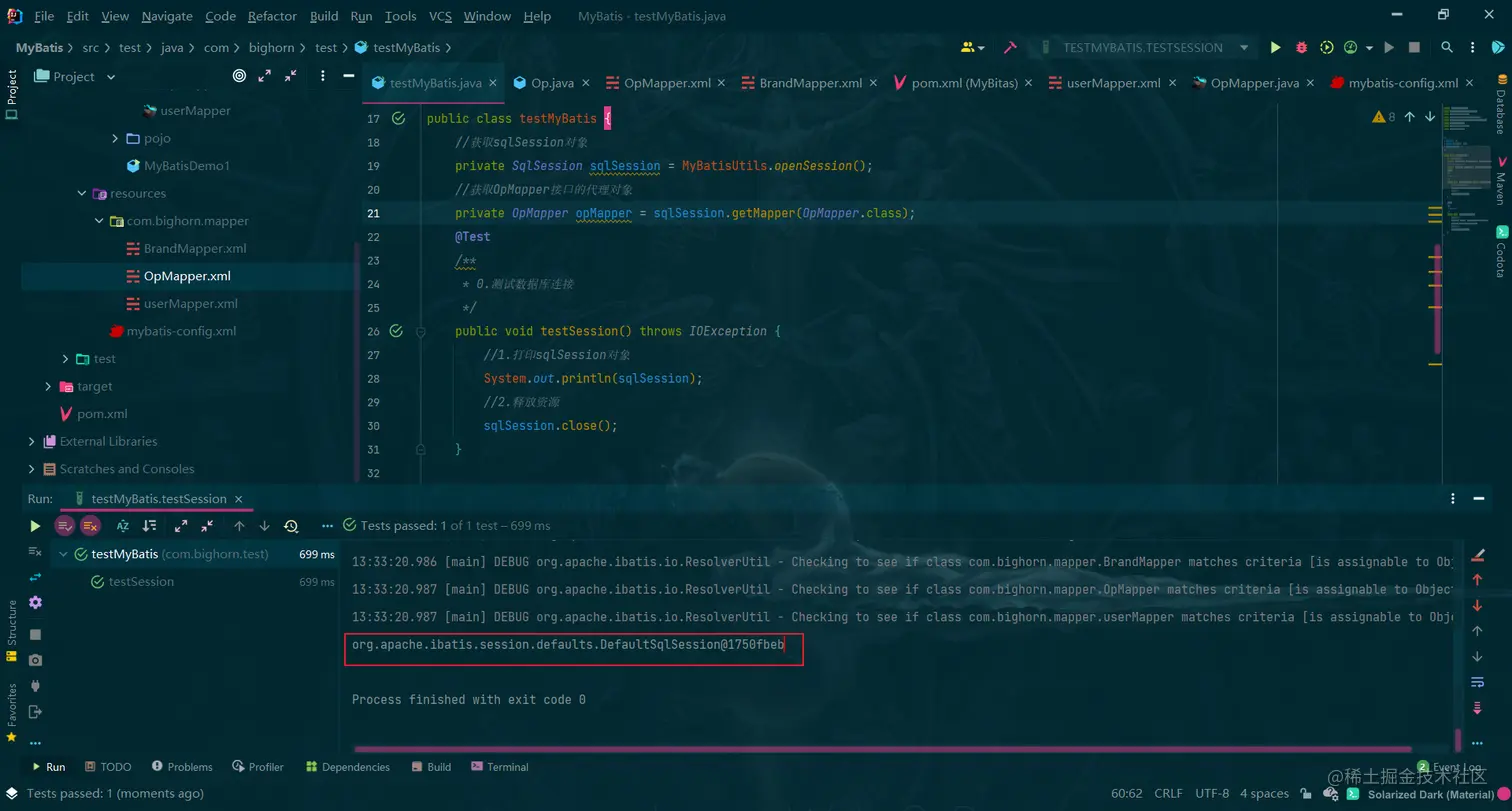Collapse All in the Project panel
This screenshot has width=1512, height=811.
click(291, 76)
